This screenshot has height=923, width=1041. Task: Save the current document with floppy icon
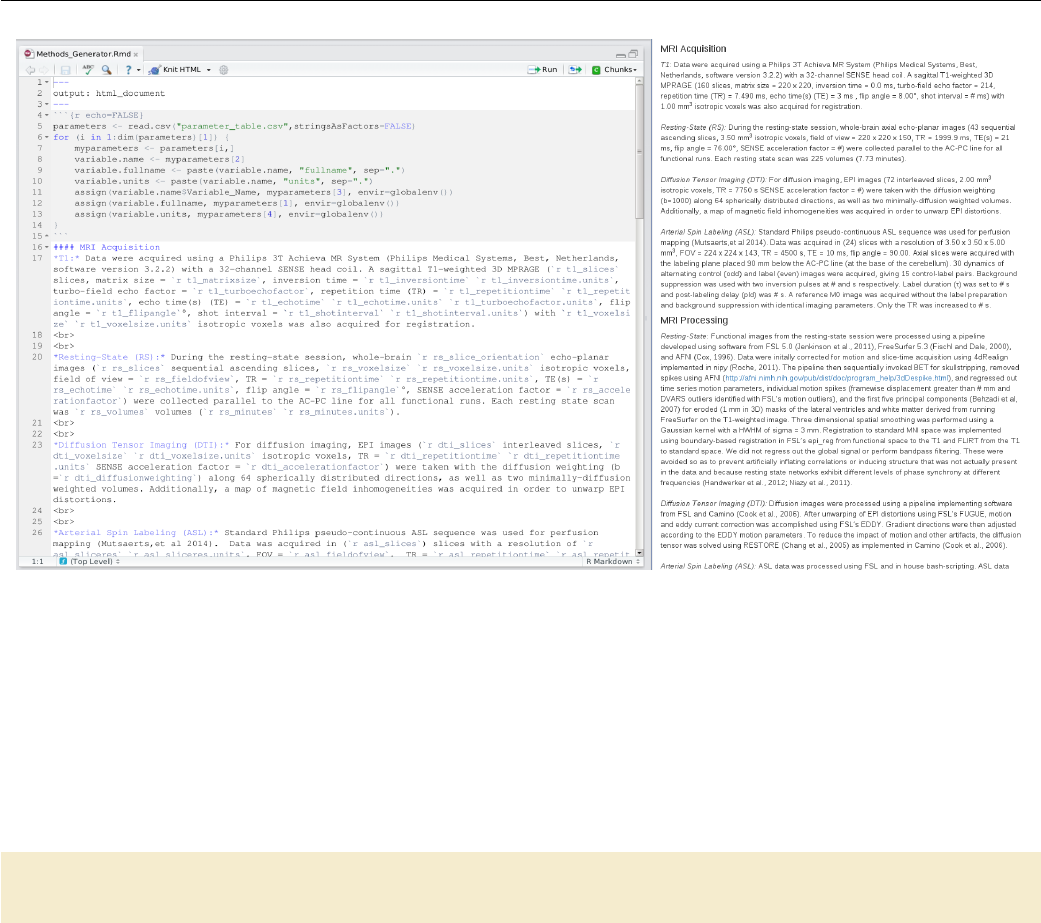(x=65, y=70)
